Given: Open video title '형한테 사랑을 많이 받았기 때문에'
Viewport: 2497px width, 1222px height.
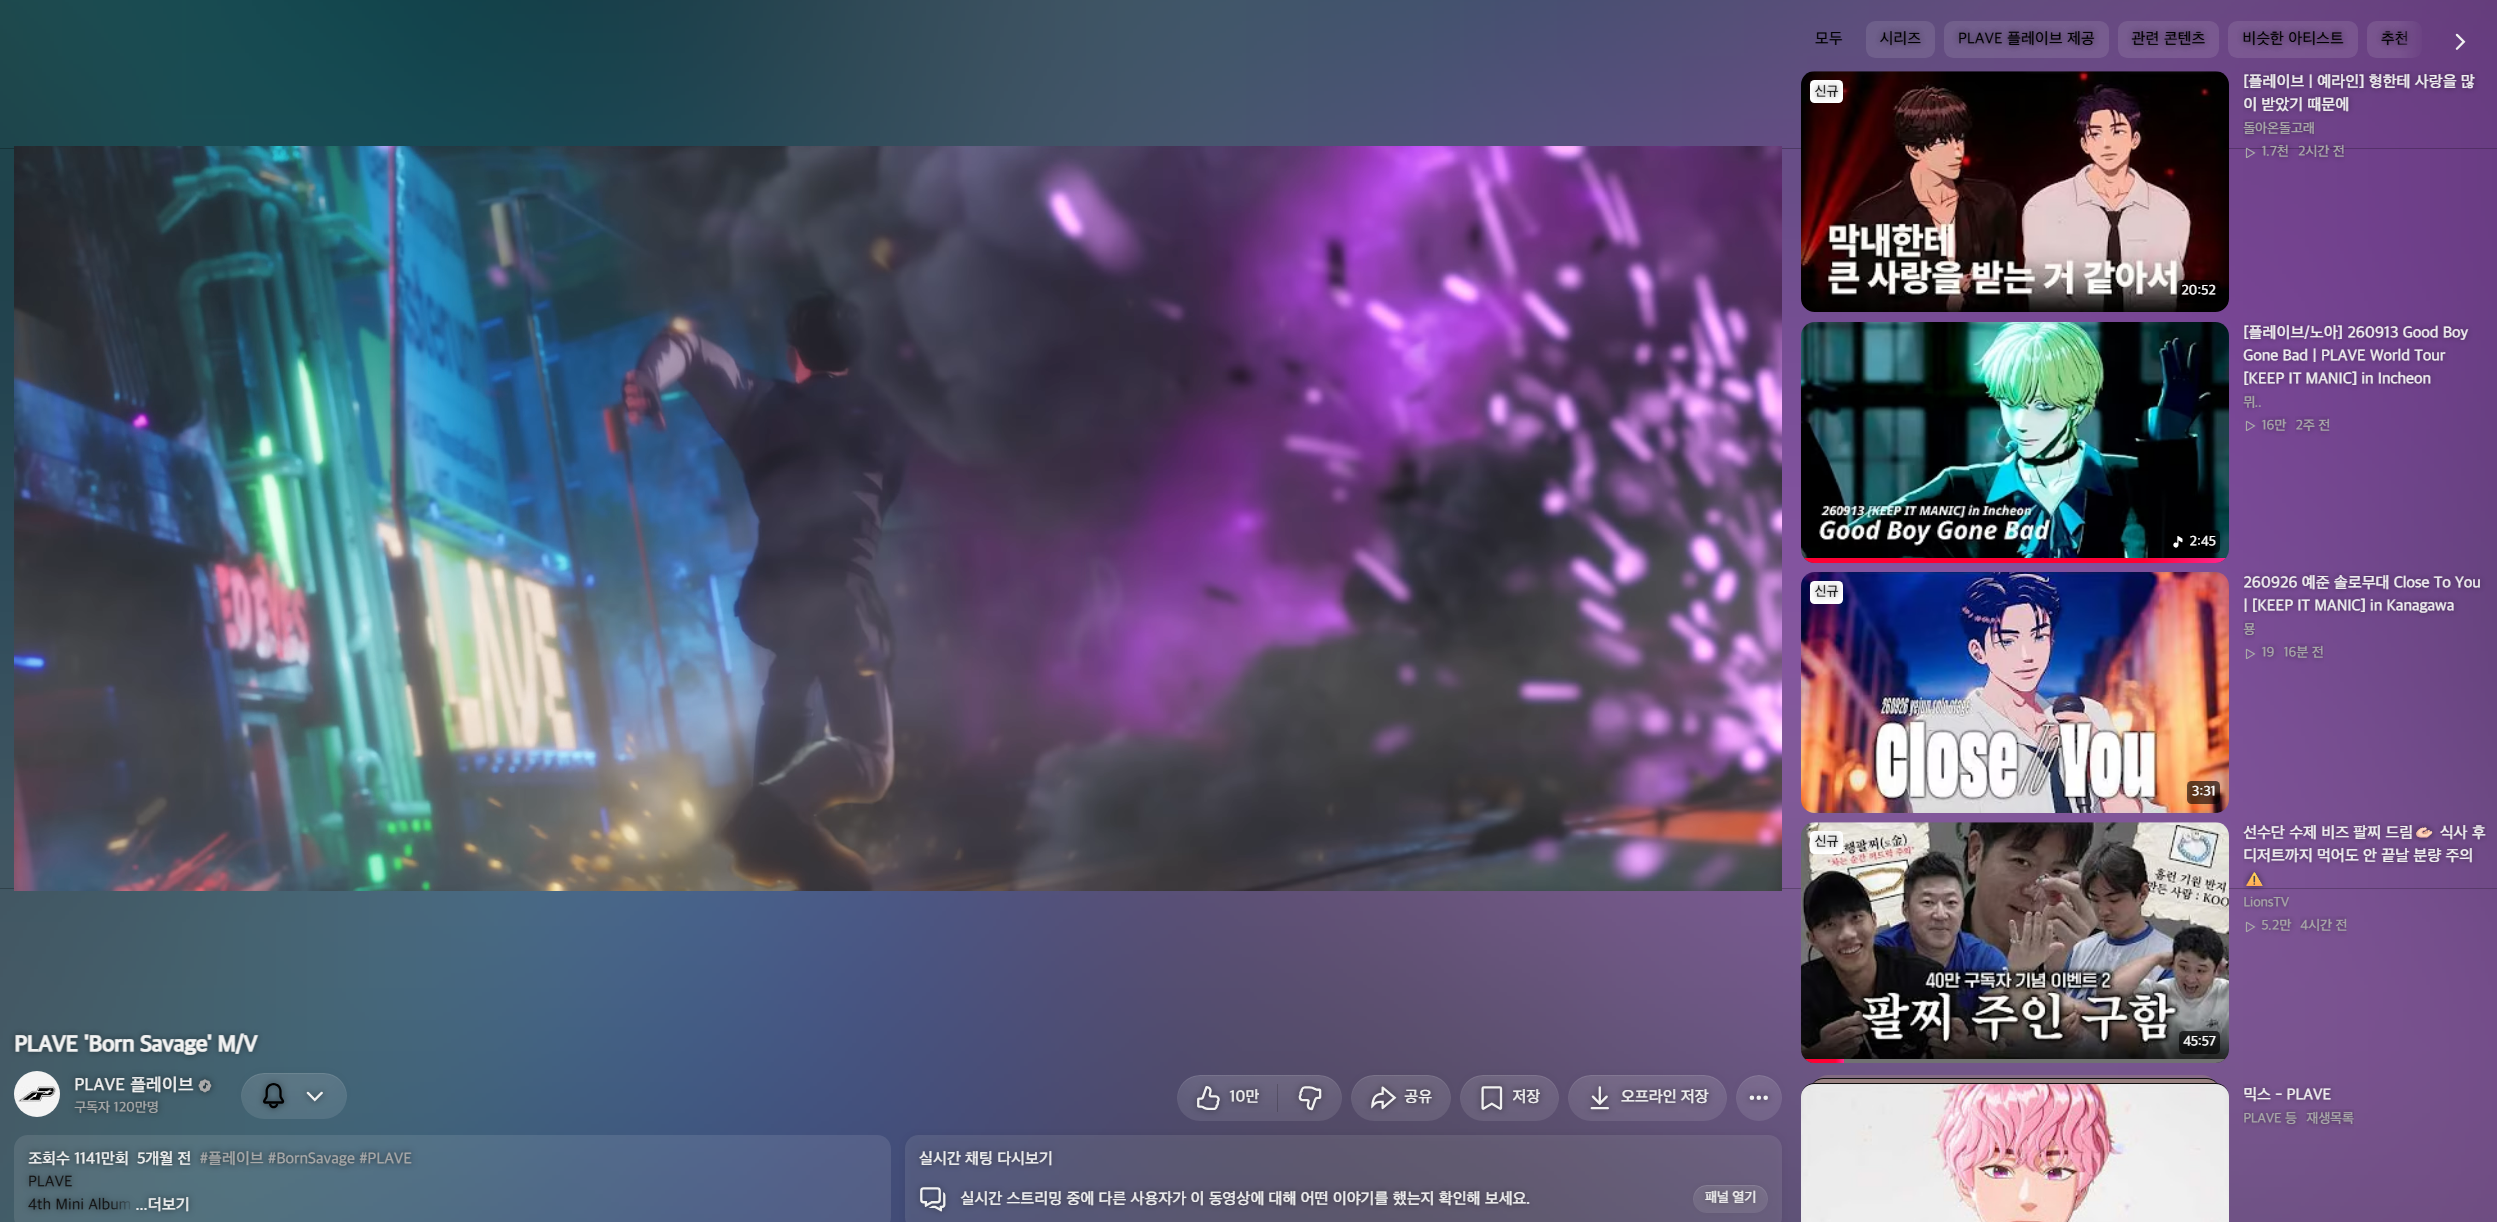Looking at the screenshot, I should (2359, 92).
